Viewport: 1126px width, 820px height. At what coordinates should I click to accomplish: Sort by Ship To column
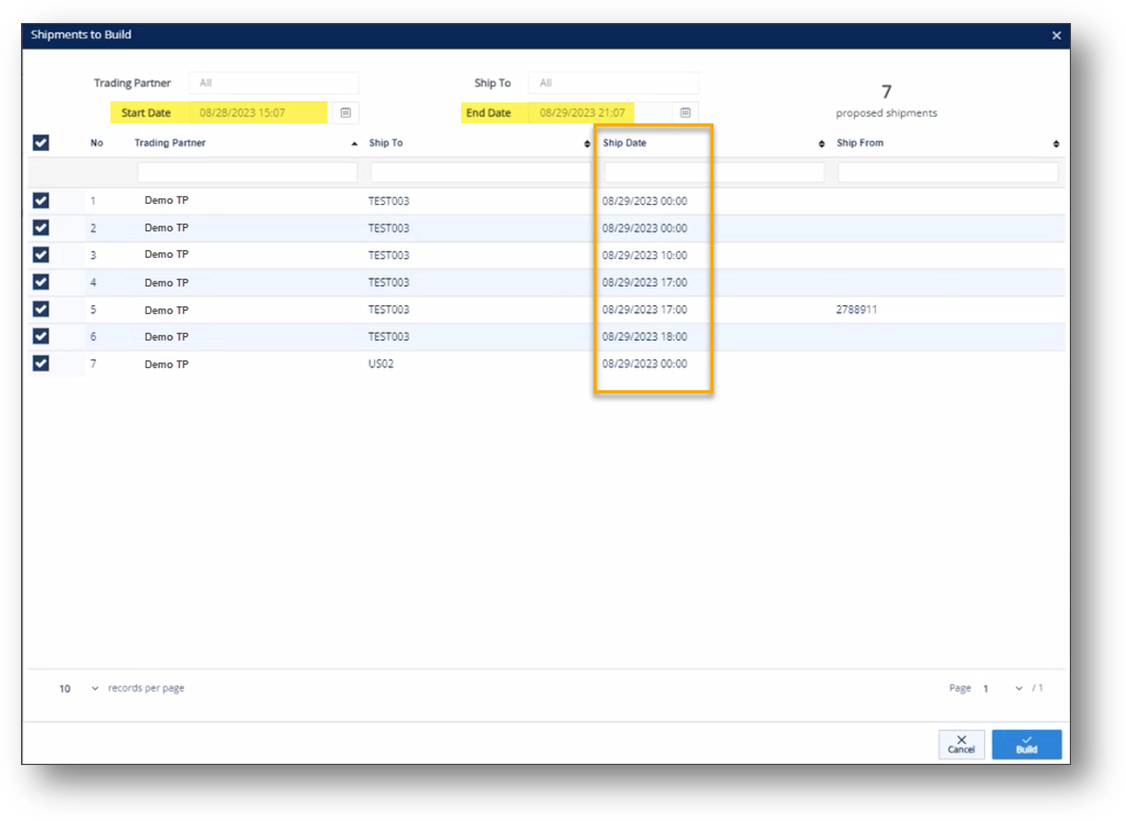pos(587,144)
